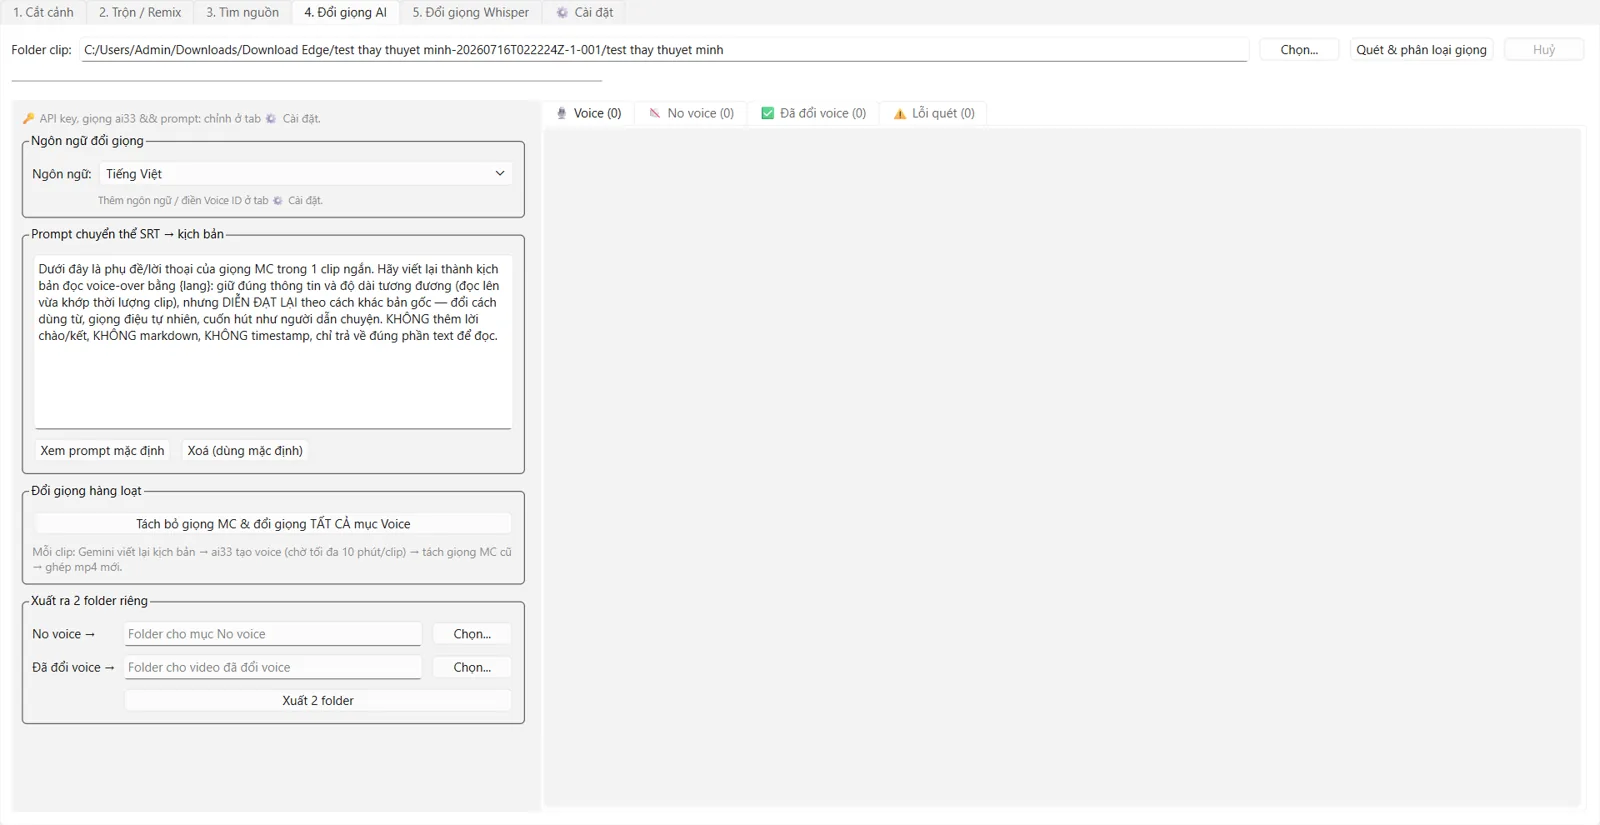This screenshot has height=825, width=1600.
Task: Click 'Xem prompt mặc định' button
Action: (x=102, y=451)
